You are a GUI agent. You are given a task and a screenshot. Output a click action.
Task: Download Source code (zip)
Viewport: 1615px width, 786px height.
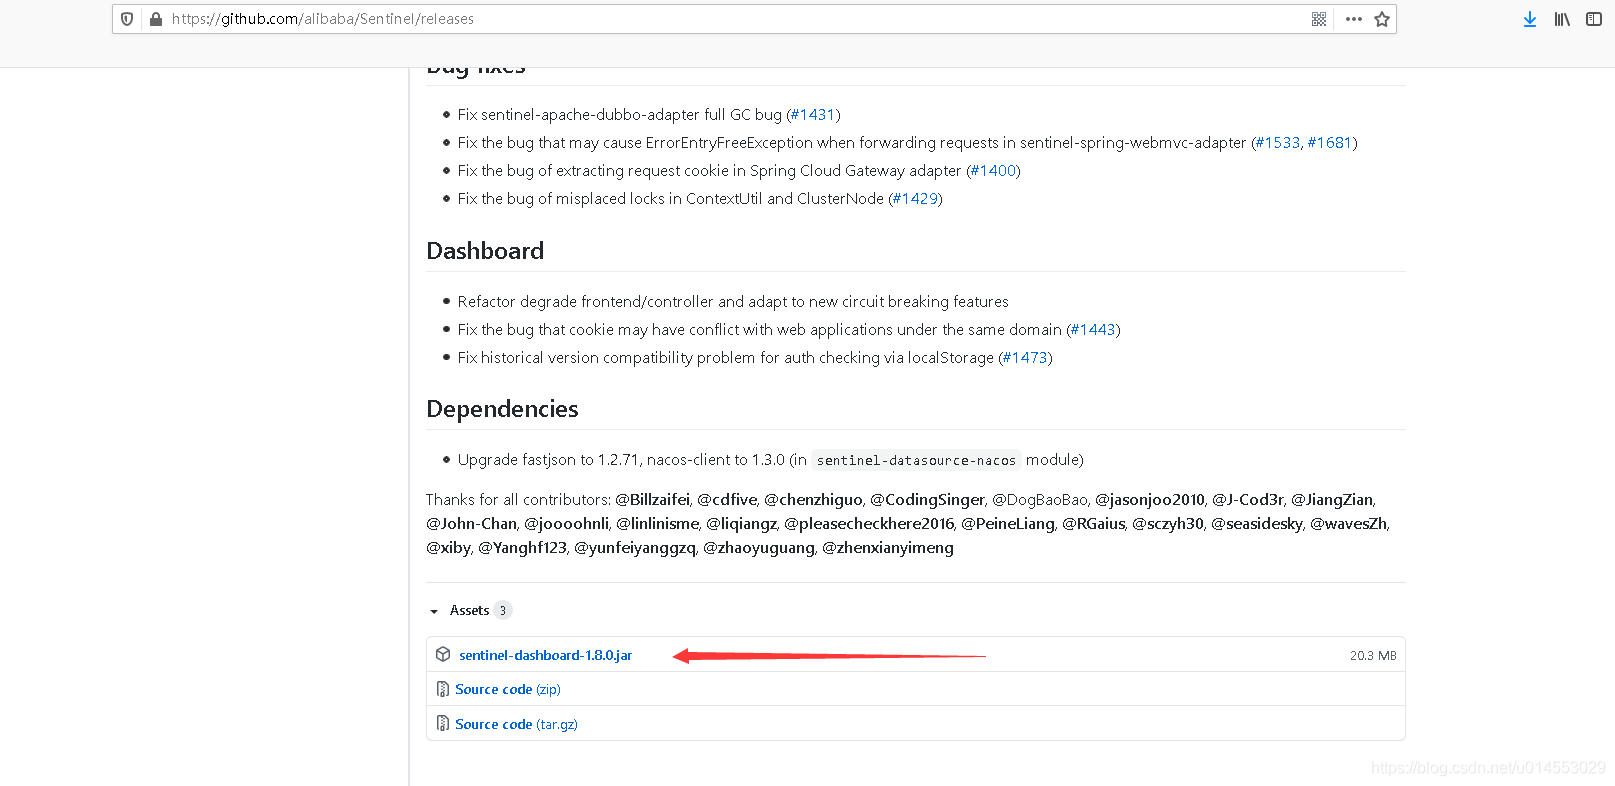click(508, 689)
